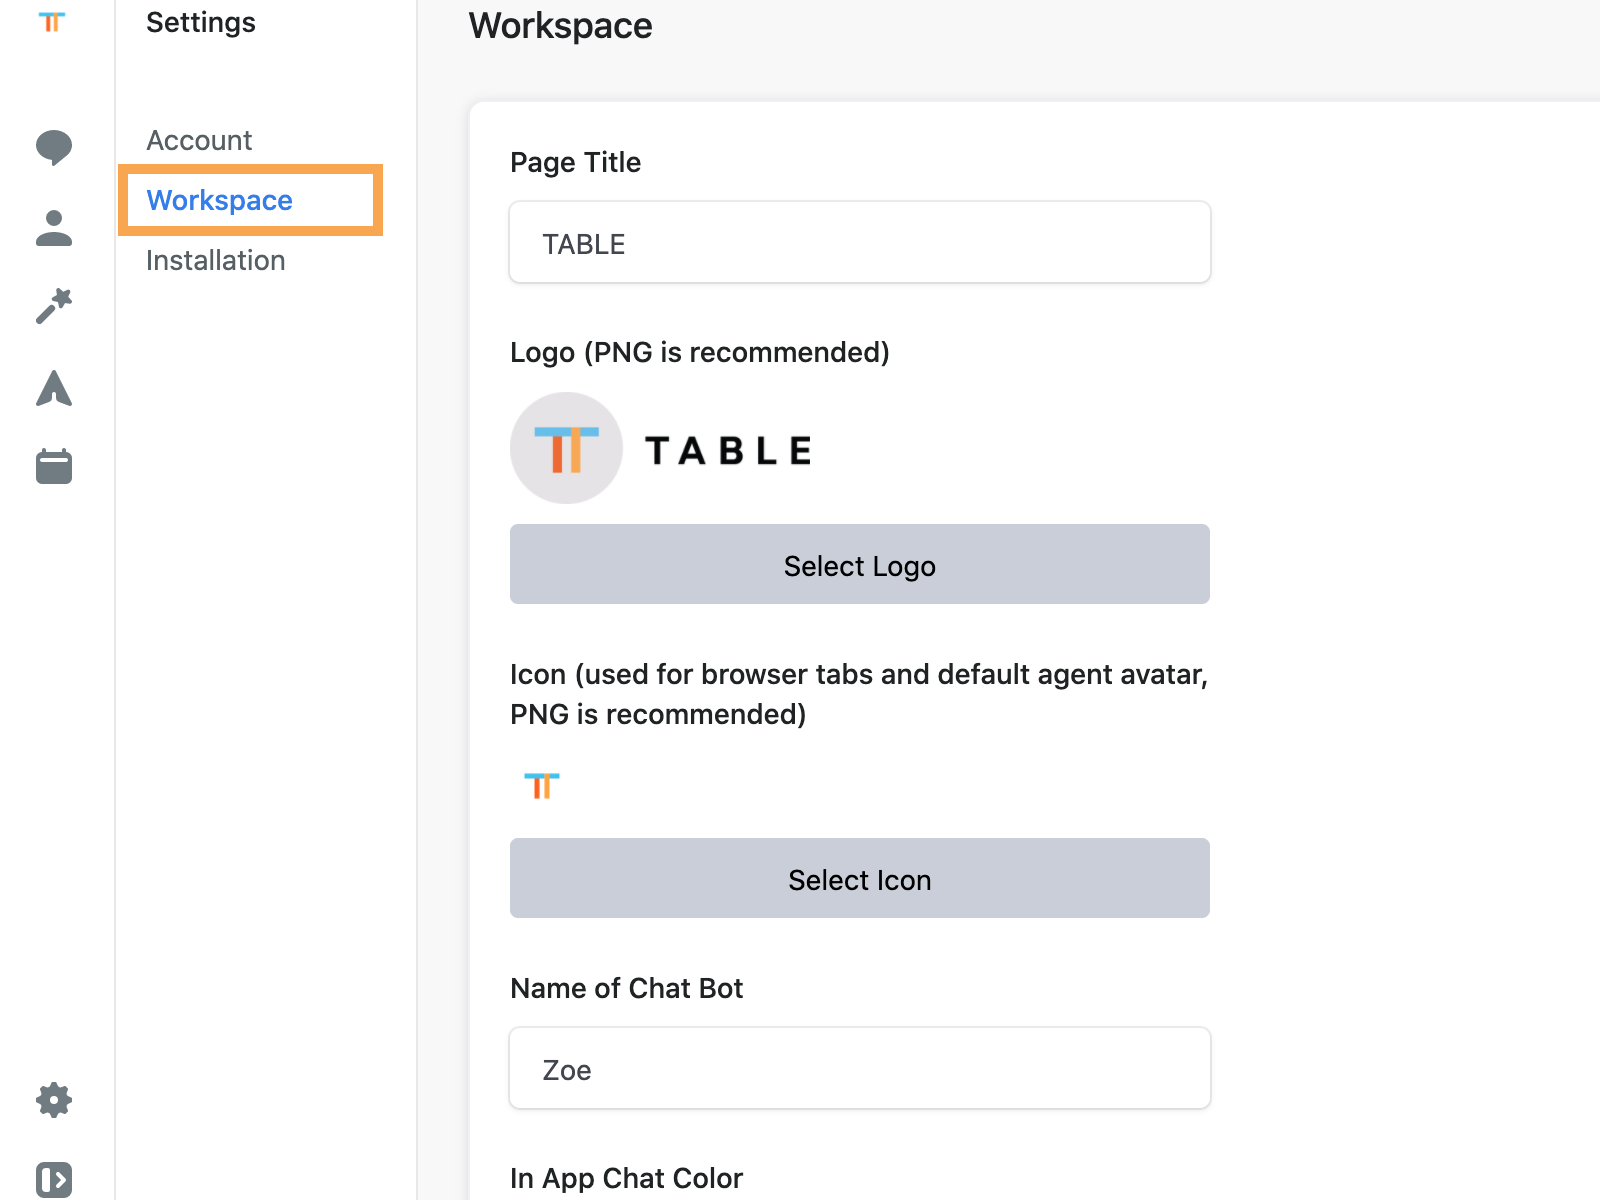Go to Account settings
This screenshot has width=1600, height=1200.
(199, 140)
